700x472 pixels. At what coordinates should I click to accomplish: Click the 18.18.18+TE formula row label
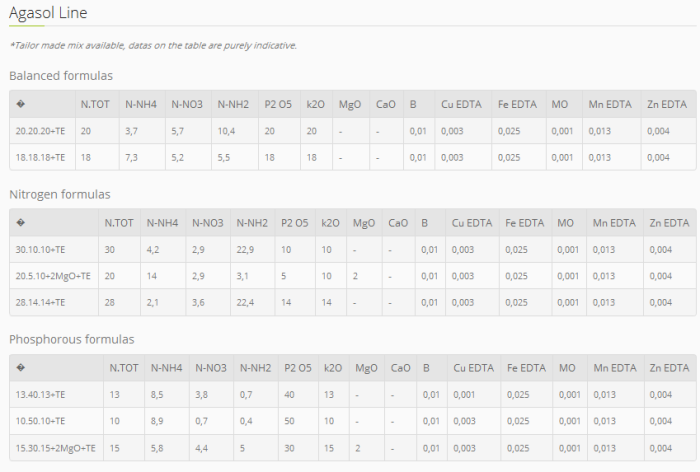[41, 157]
